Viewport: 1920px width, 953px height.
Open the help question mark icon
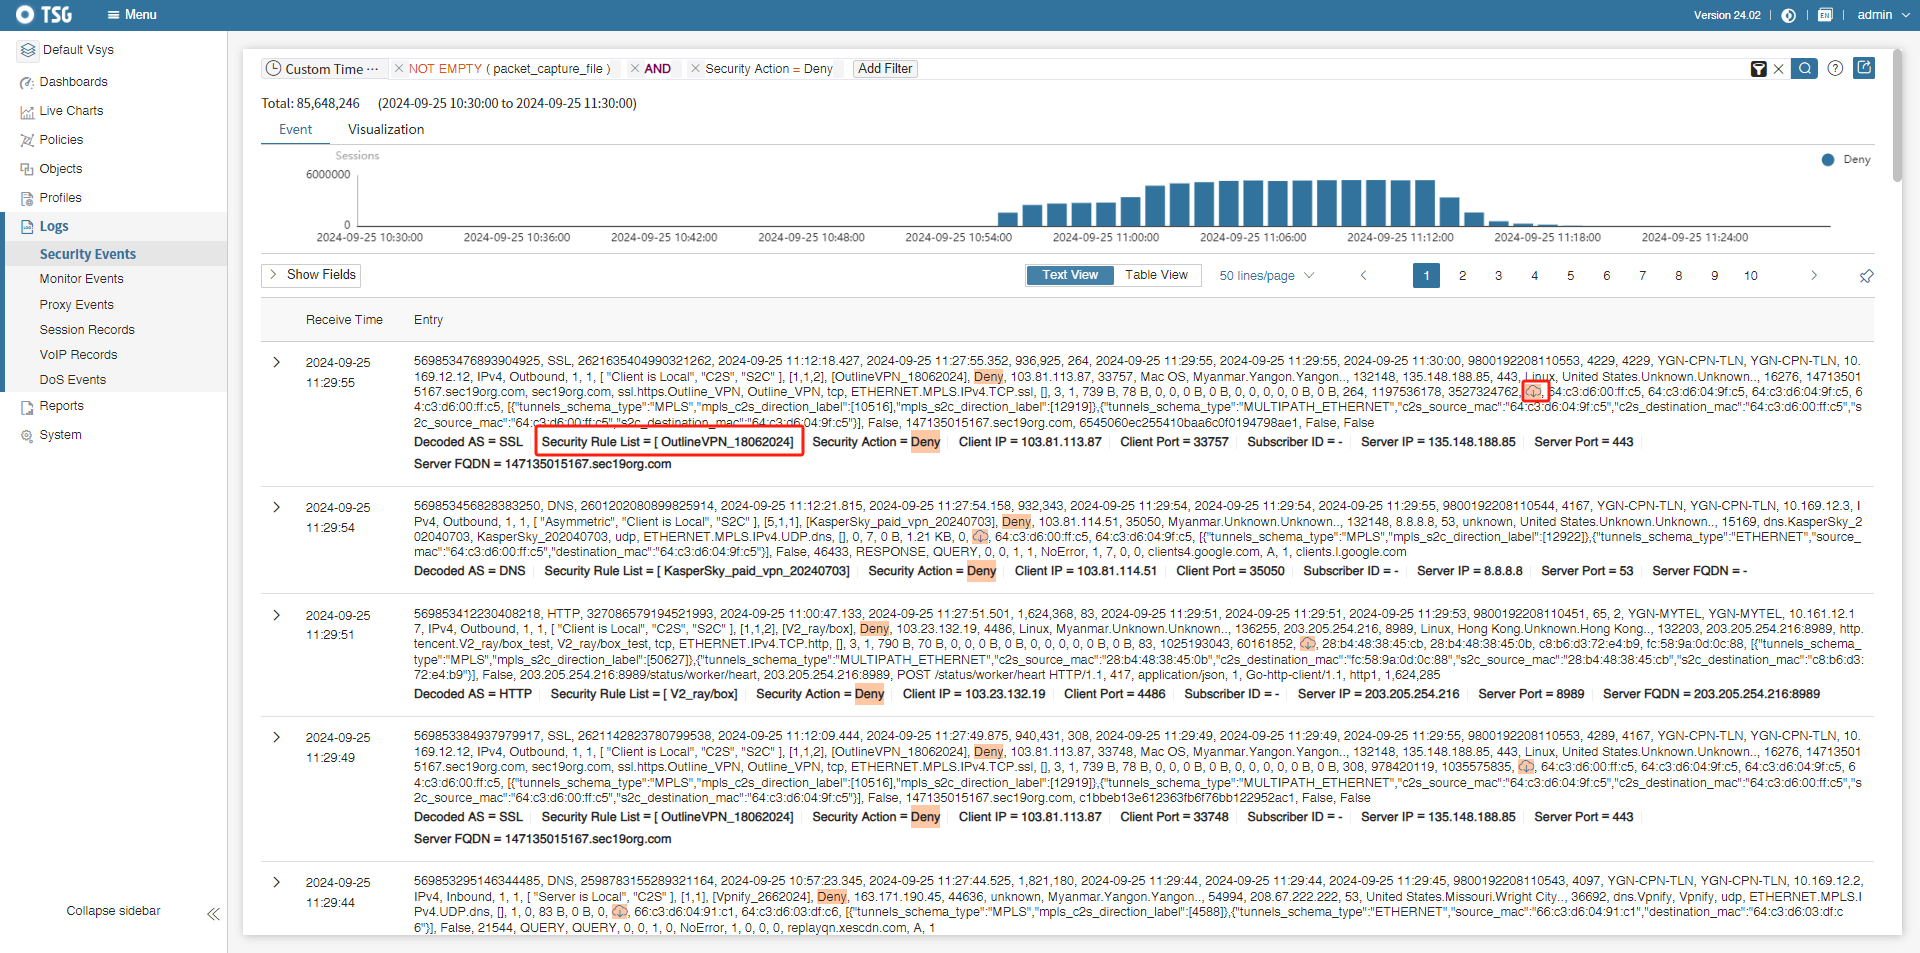tap(1835, 69)
